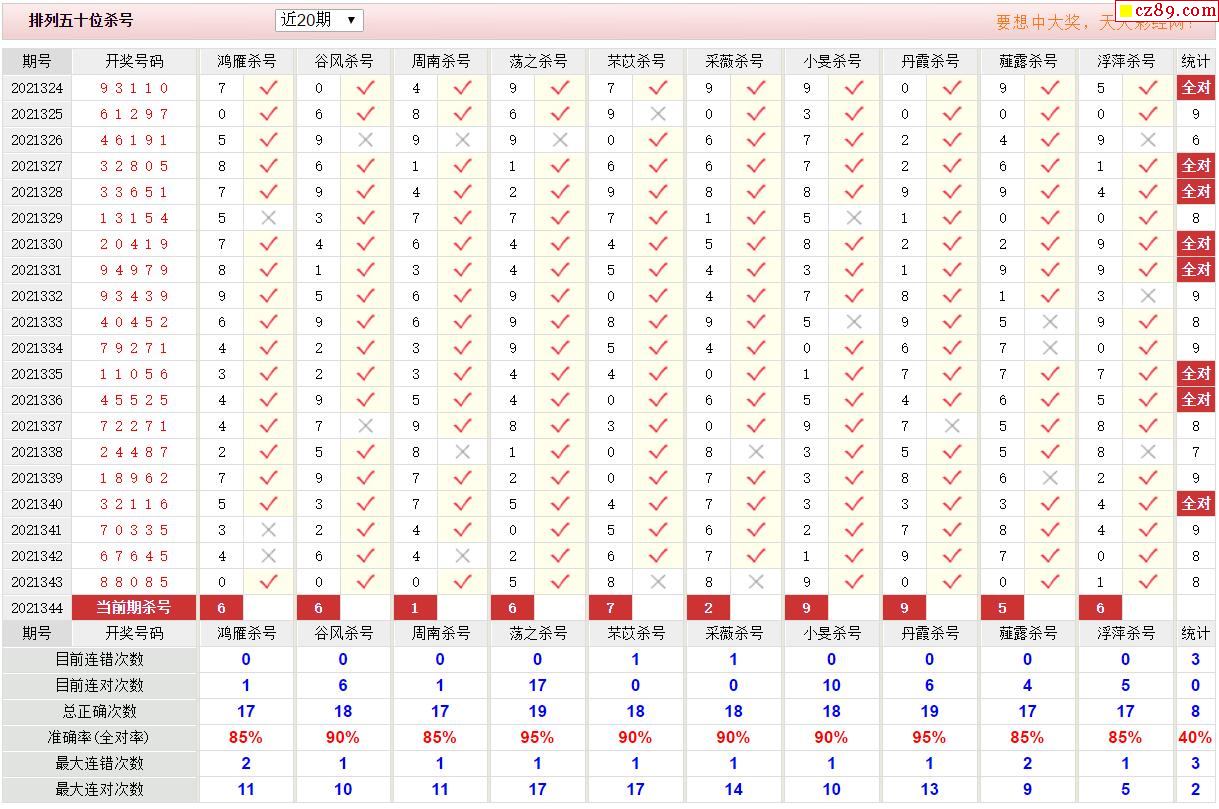Click 荡之杀号 accuracy value 95%
1219x809 pixels.
[537, 738]
